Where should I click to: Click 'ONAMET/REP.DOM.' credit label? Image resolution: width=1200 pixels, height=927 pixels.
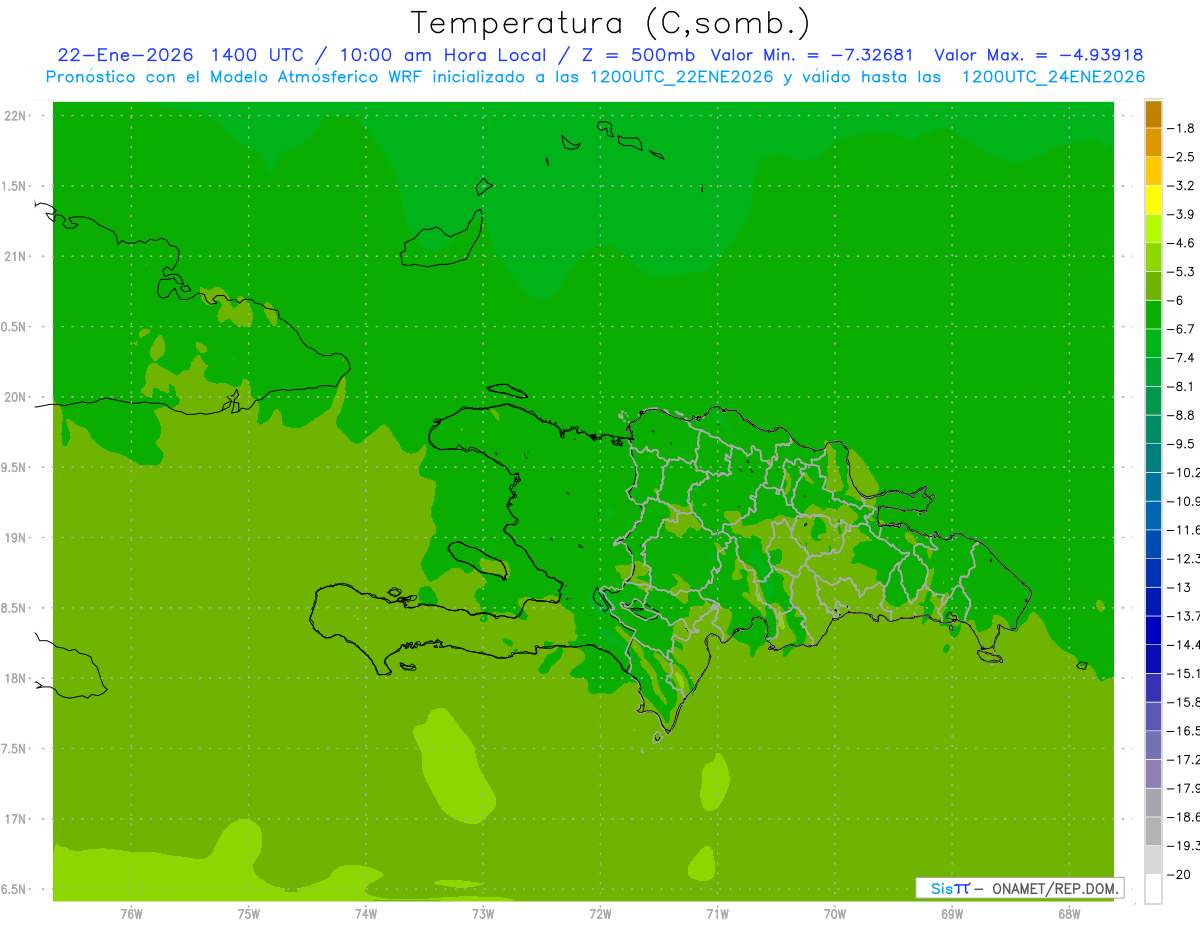coord(1056,888)
